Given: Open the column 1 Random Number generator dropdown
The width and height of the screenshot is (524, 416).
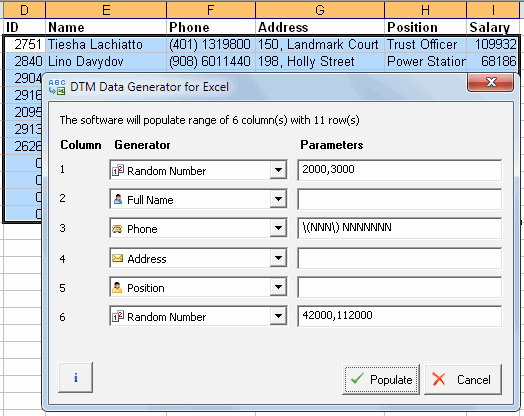Looking at the screenshot, I should 278,170.
